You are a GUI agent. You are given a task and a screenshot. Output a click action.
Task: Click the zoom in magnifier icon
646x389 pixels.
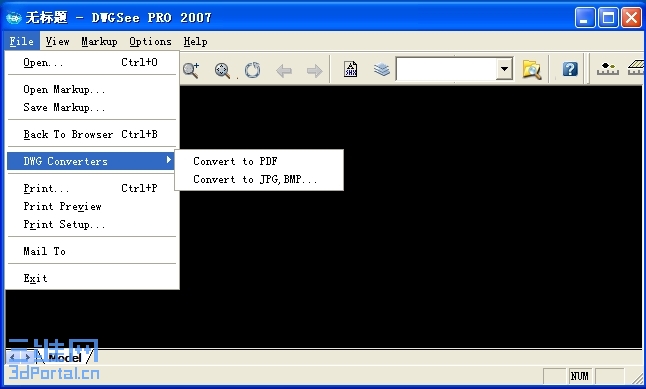pos(191,70)
